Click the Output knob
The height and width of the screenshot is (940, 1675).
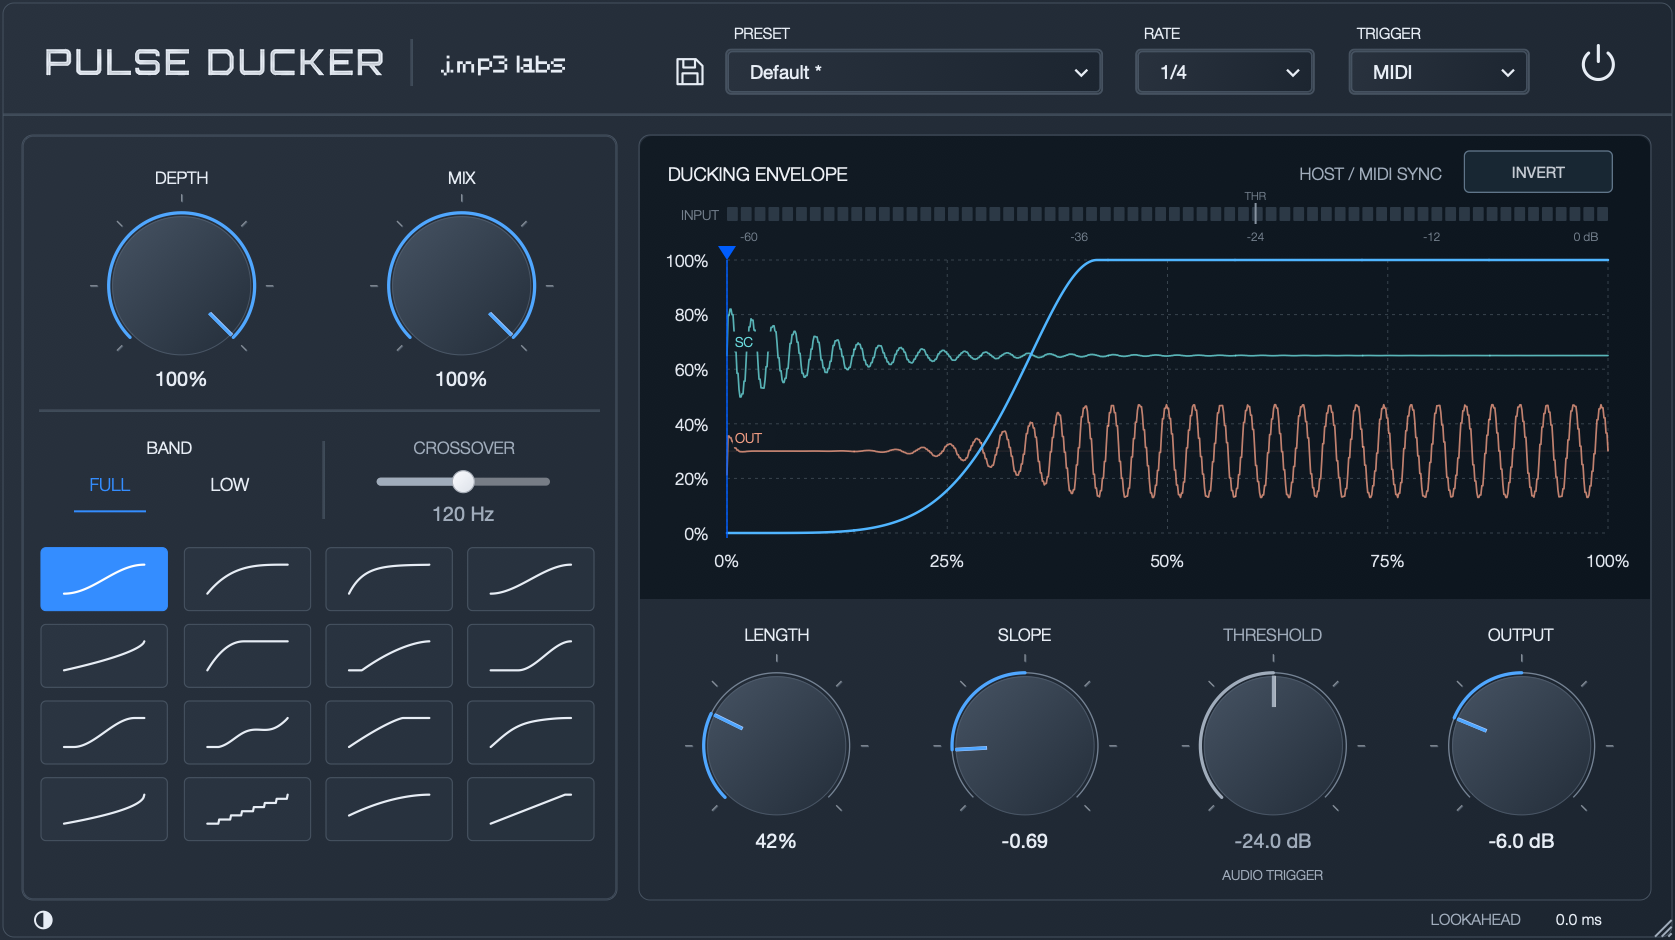pos(1521,745)
